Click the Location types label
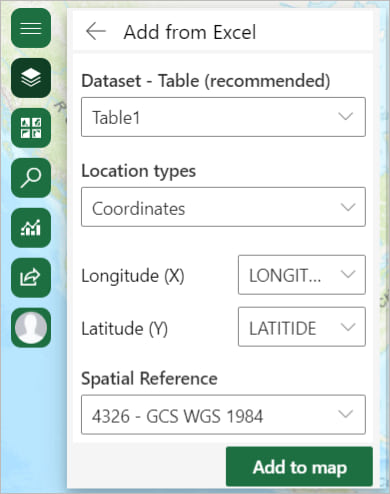390x494 pixels. pyautogui.click(x=139, y=171)
